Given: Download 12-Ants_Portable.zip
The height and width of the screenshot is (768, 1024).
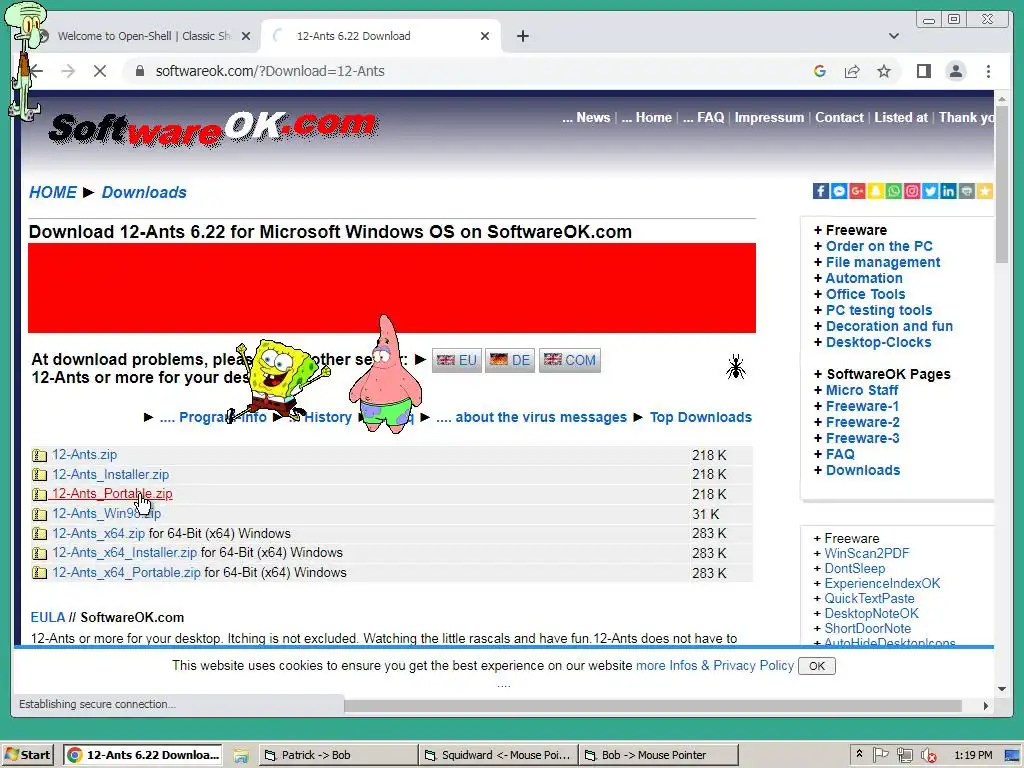Looking at the screenshot, I should point(112,494).
